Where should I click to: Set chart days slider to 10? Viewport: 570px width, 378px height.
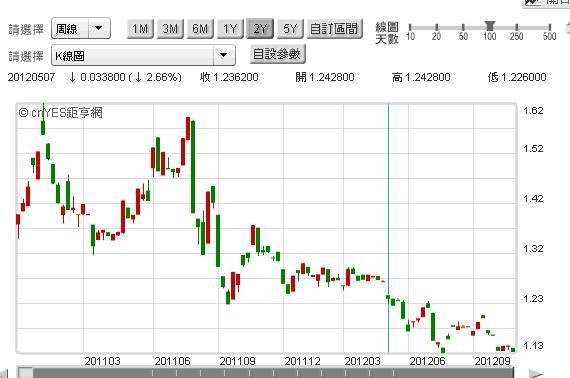tap(410, 28)
